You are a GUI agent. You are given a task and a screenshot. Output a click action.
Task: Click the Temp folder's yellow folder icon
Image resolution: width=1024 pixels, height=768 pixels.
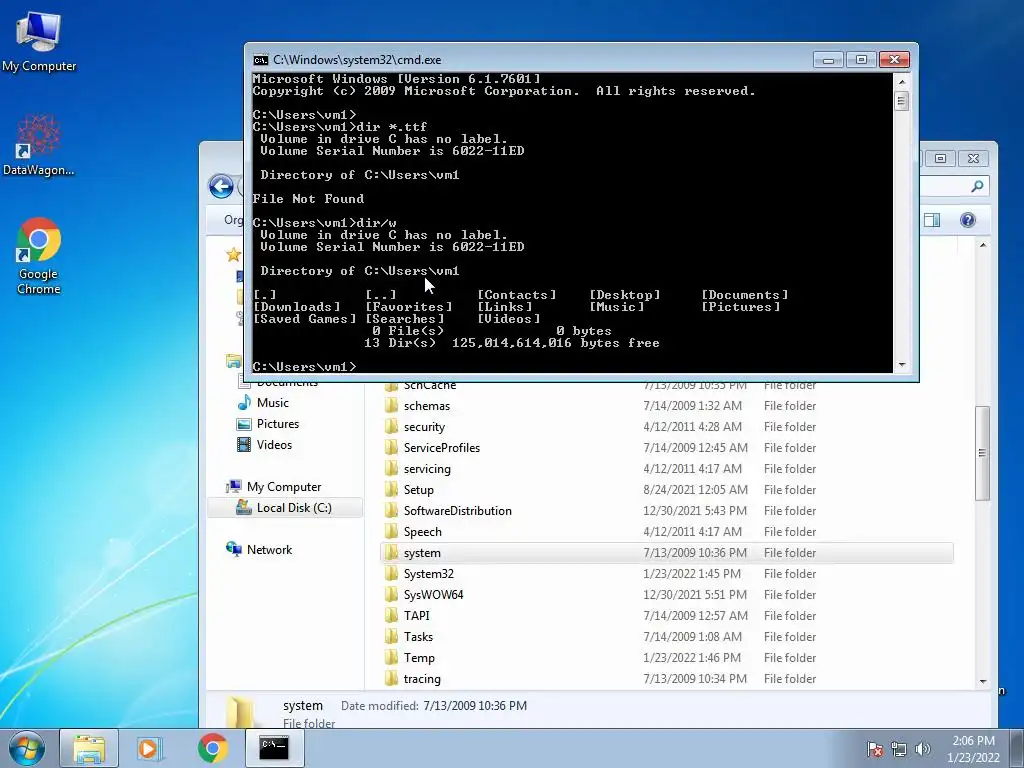point(391,658)
